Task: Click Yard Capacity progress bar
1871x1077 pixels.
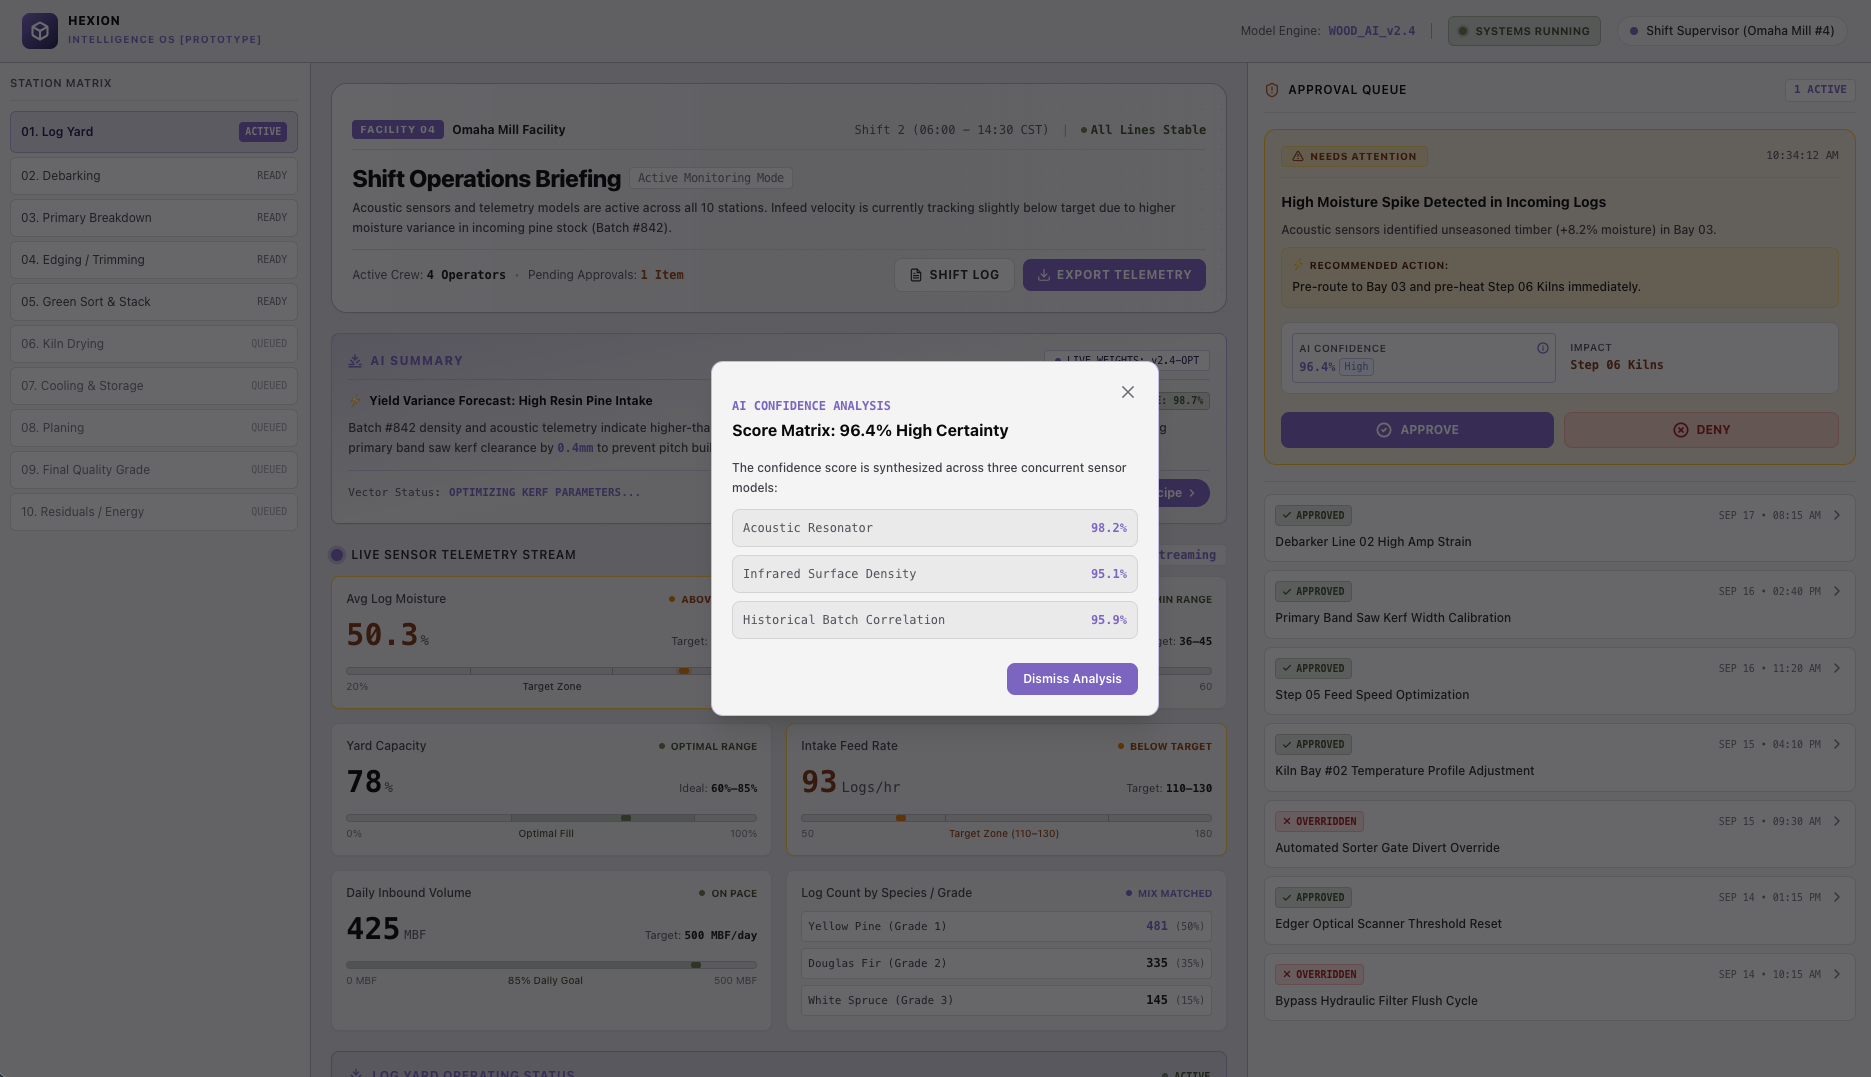Action: click(551, 818)
